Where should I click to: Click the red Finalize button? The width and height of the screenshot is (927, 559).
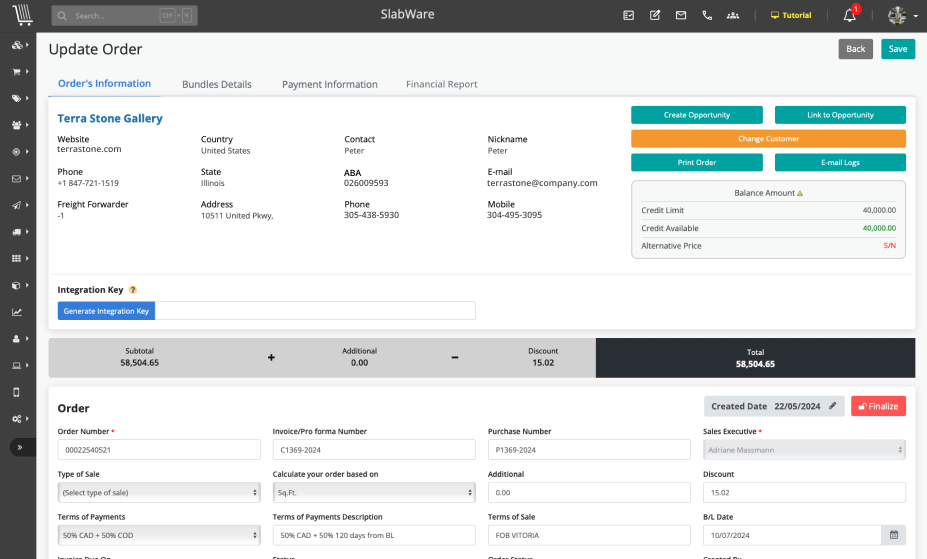[878, 406]
